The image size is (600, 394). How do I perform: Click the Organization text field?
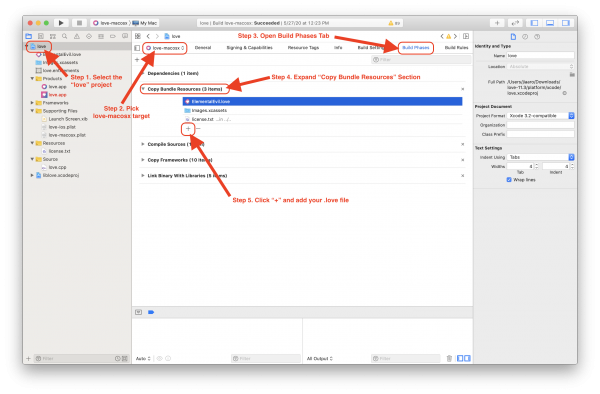click(540, 125)
